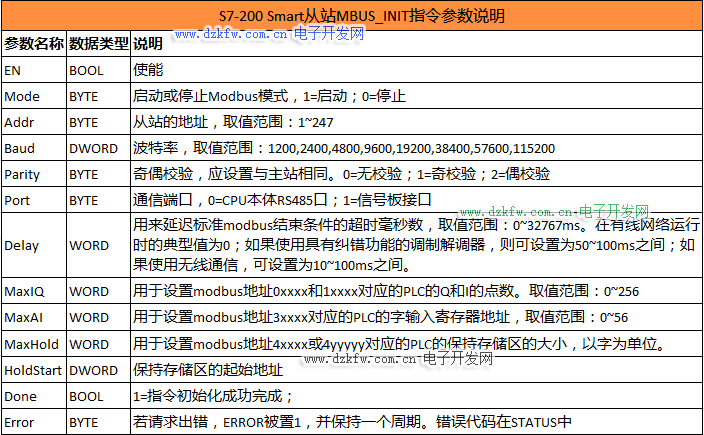Viewport: 704px width, 435px height.
Task: Click the '数据类型' column header
Action: 99,44
